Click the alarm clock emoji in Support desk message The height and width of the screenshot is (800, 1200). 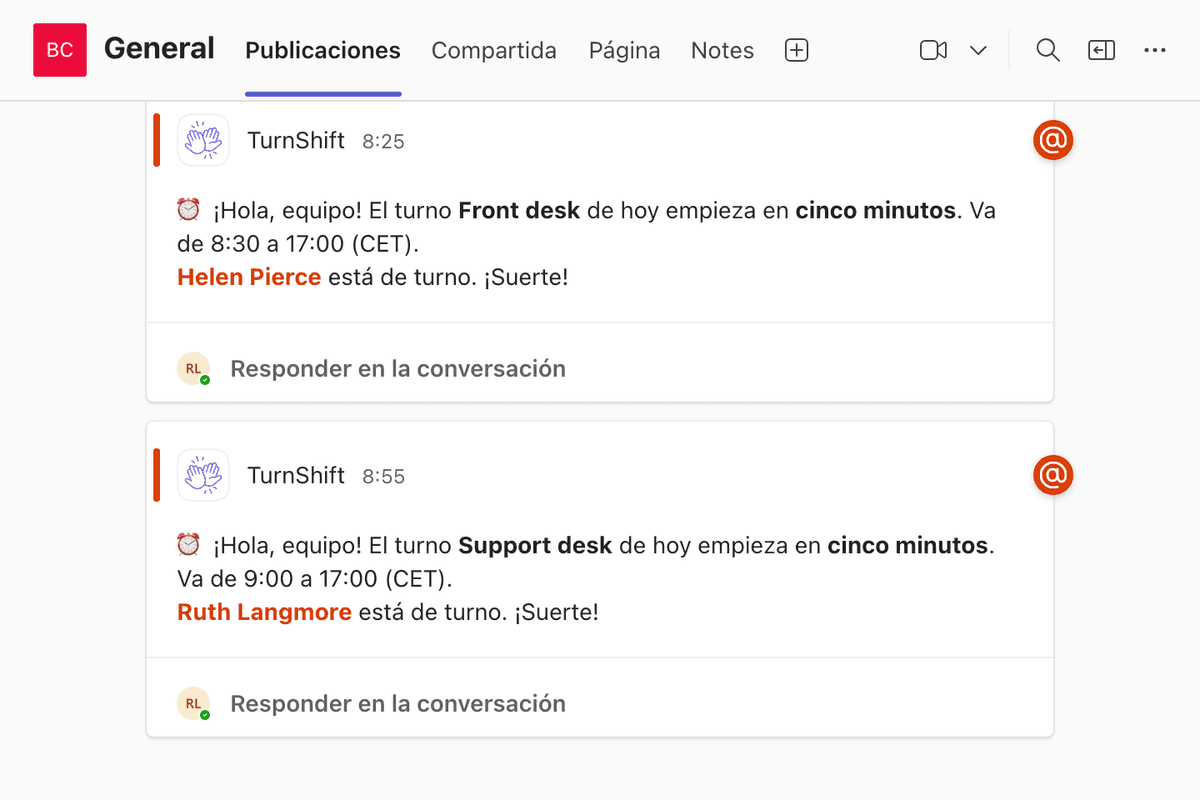pyautogui.click(x=188, y=545)
